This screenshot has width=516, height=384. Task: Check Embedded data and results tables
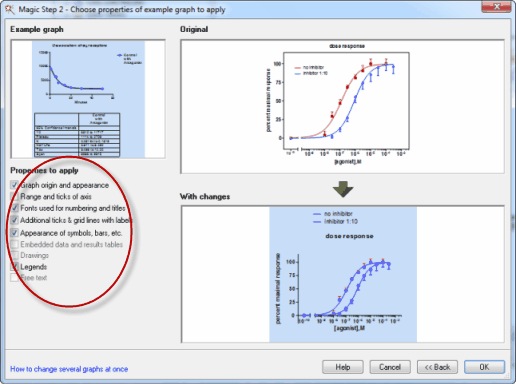tap(14, 244)
